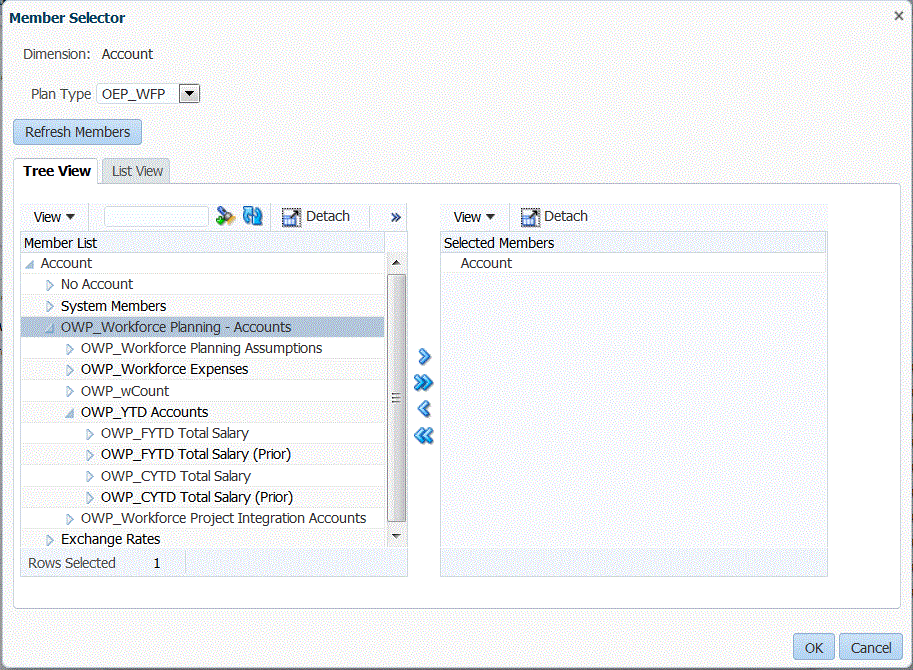Click the Member List scrollbar up arrow
The height and width of the screenshot is (670, 913).
point(397,263)
